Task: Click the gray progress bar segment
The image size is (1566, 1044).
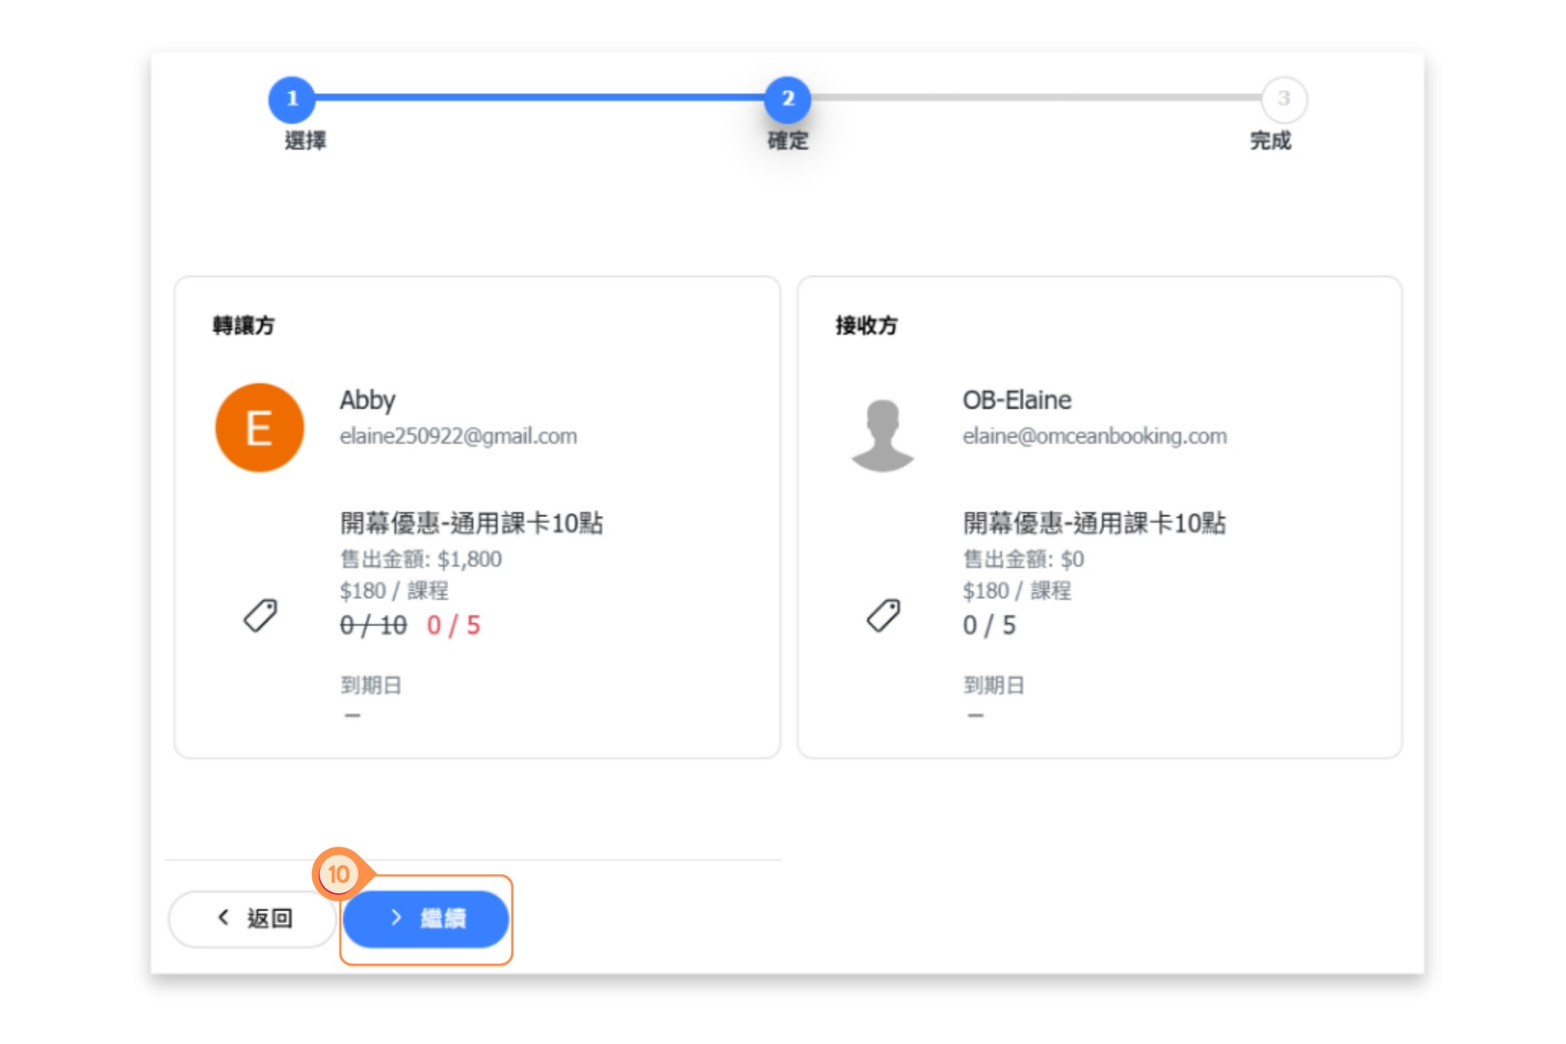Action: [1035, 98]
